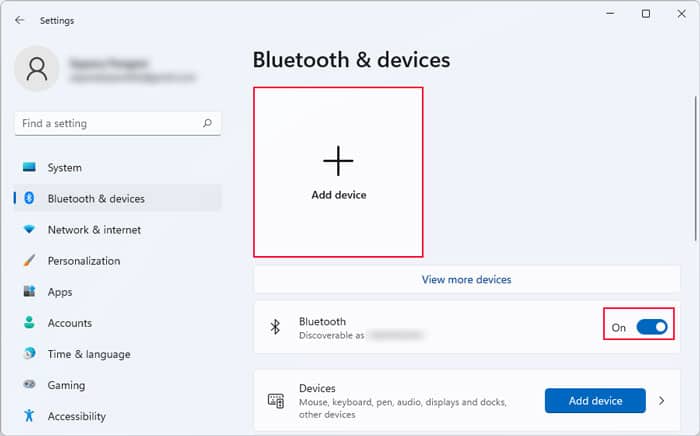
Task: Maximize the Settings window
Action: [x=646, y=14]
